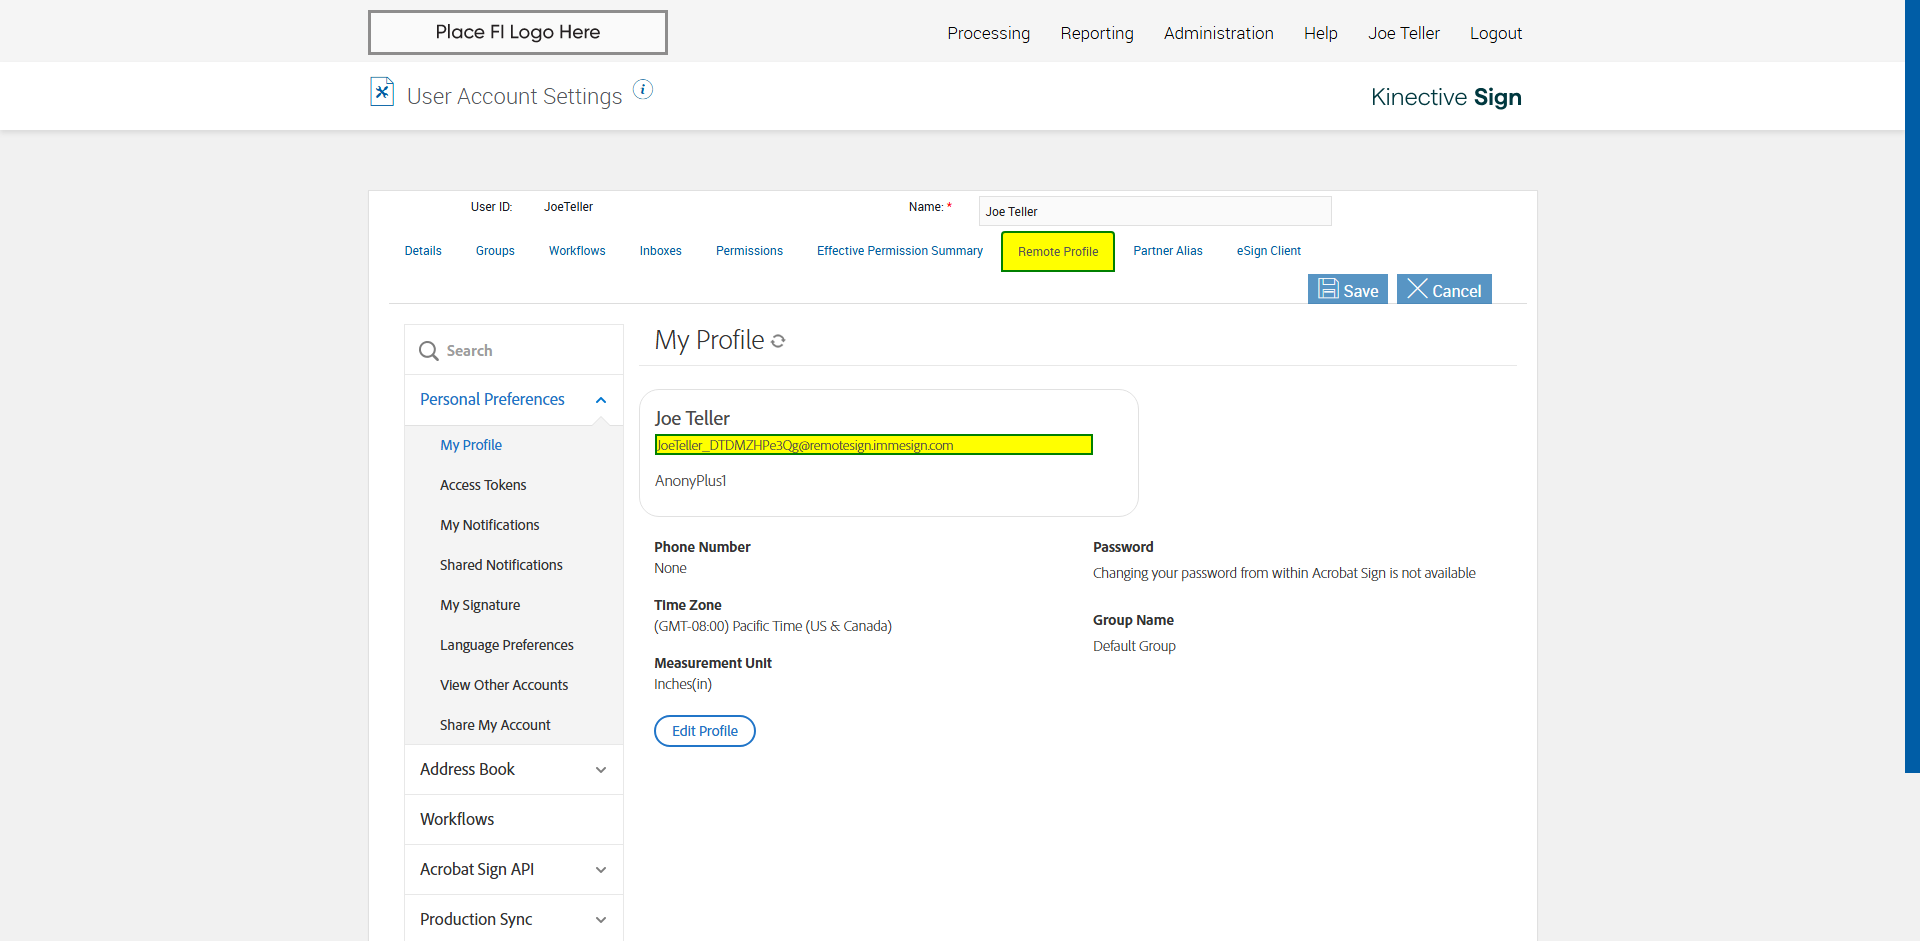
Task: Open the Effective Permission Summary tab
Action: (x=900, y=251)
